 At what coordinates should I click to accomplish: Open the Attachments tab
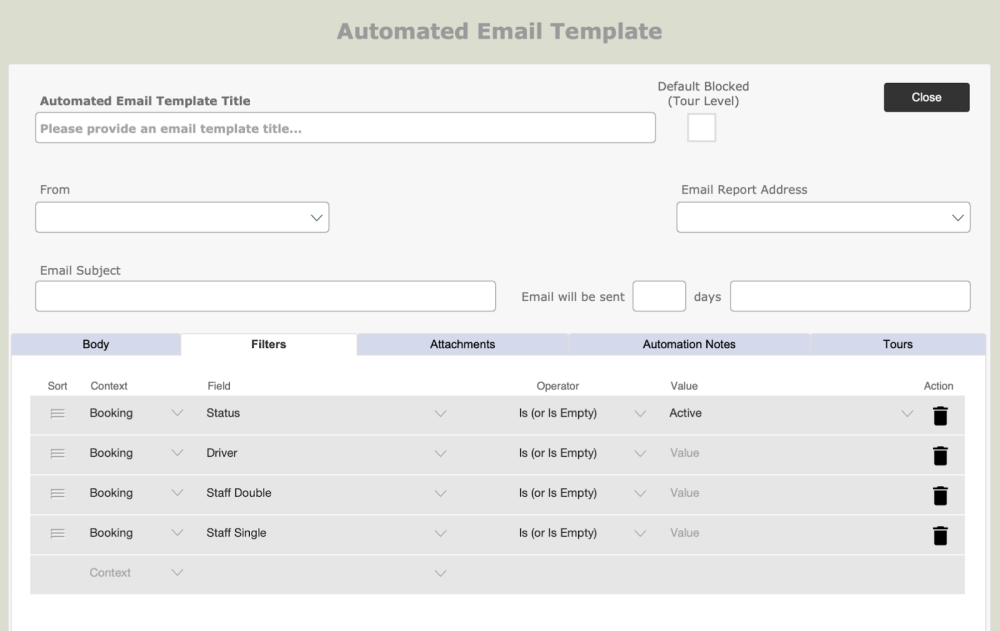point(462,344)
